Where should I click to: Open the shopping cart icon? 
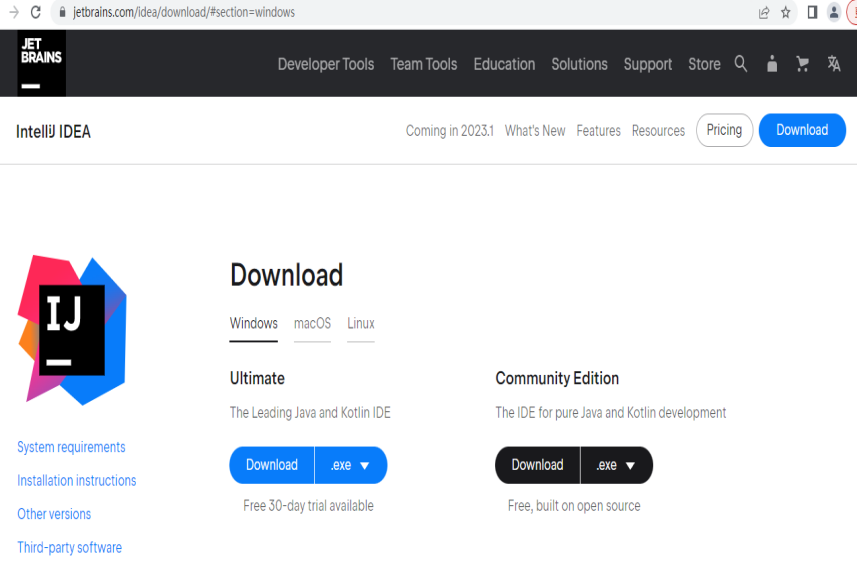(x=802, y=64)
